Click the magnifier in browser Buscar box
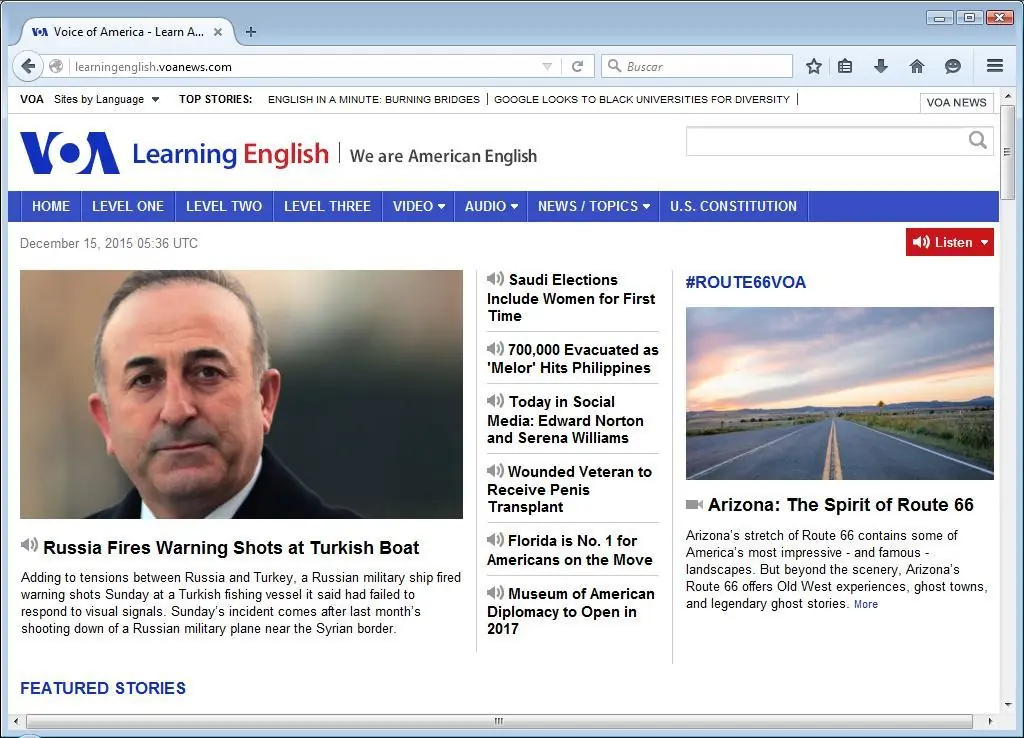Viewport: 1024px width, 738px height. point(614,66)
